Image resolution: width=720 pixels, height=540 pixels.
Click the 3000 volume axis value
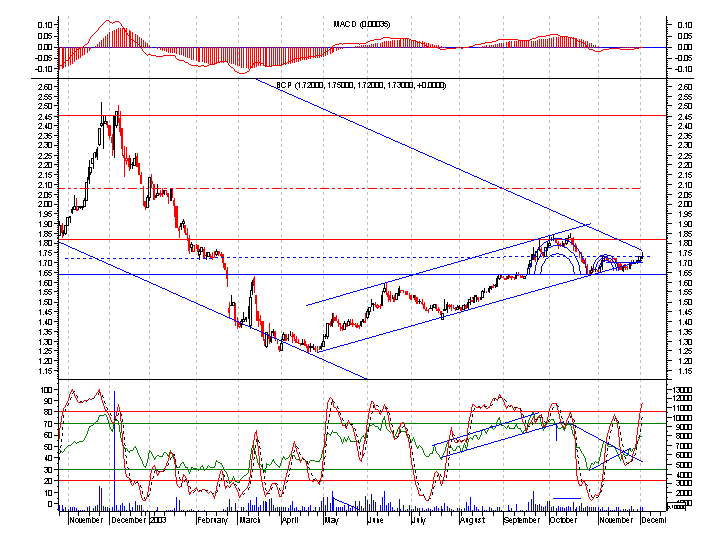click(x=683, y=483)
